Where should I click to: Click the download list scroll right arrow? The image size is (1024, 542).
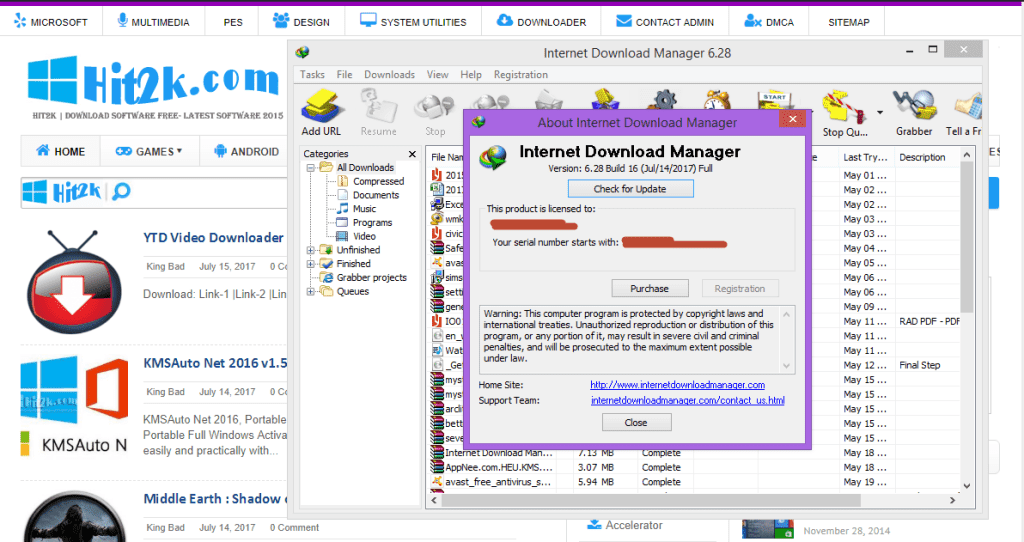coord(953,500)
